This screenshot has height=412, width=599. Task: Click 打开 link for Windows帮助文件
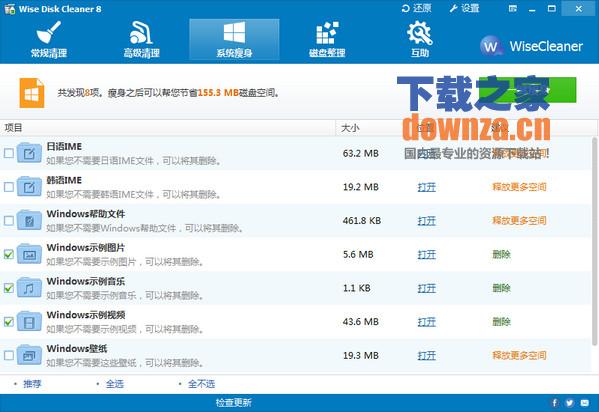[x=427, y=221]
